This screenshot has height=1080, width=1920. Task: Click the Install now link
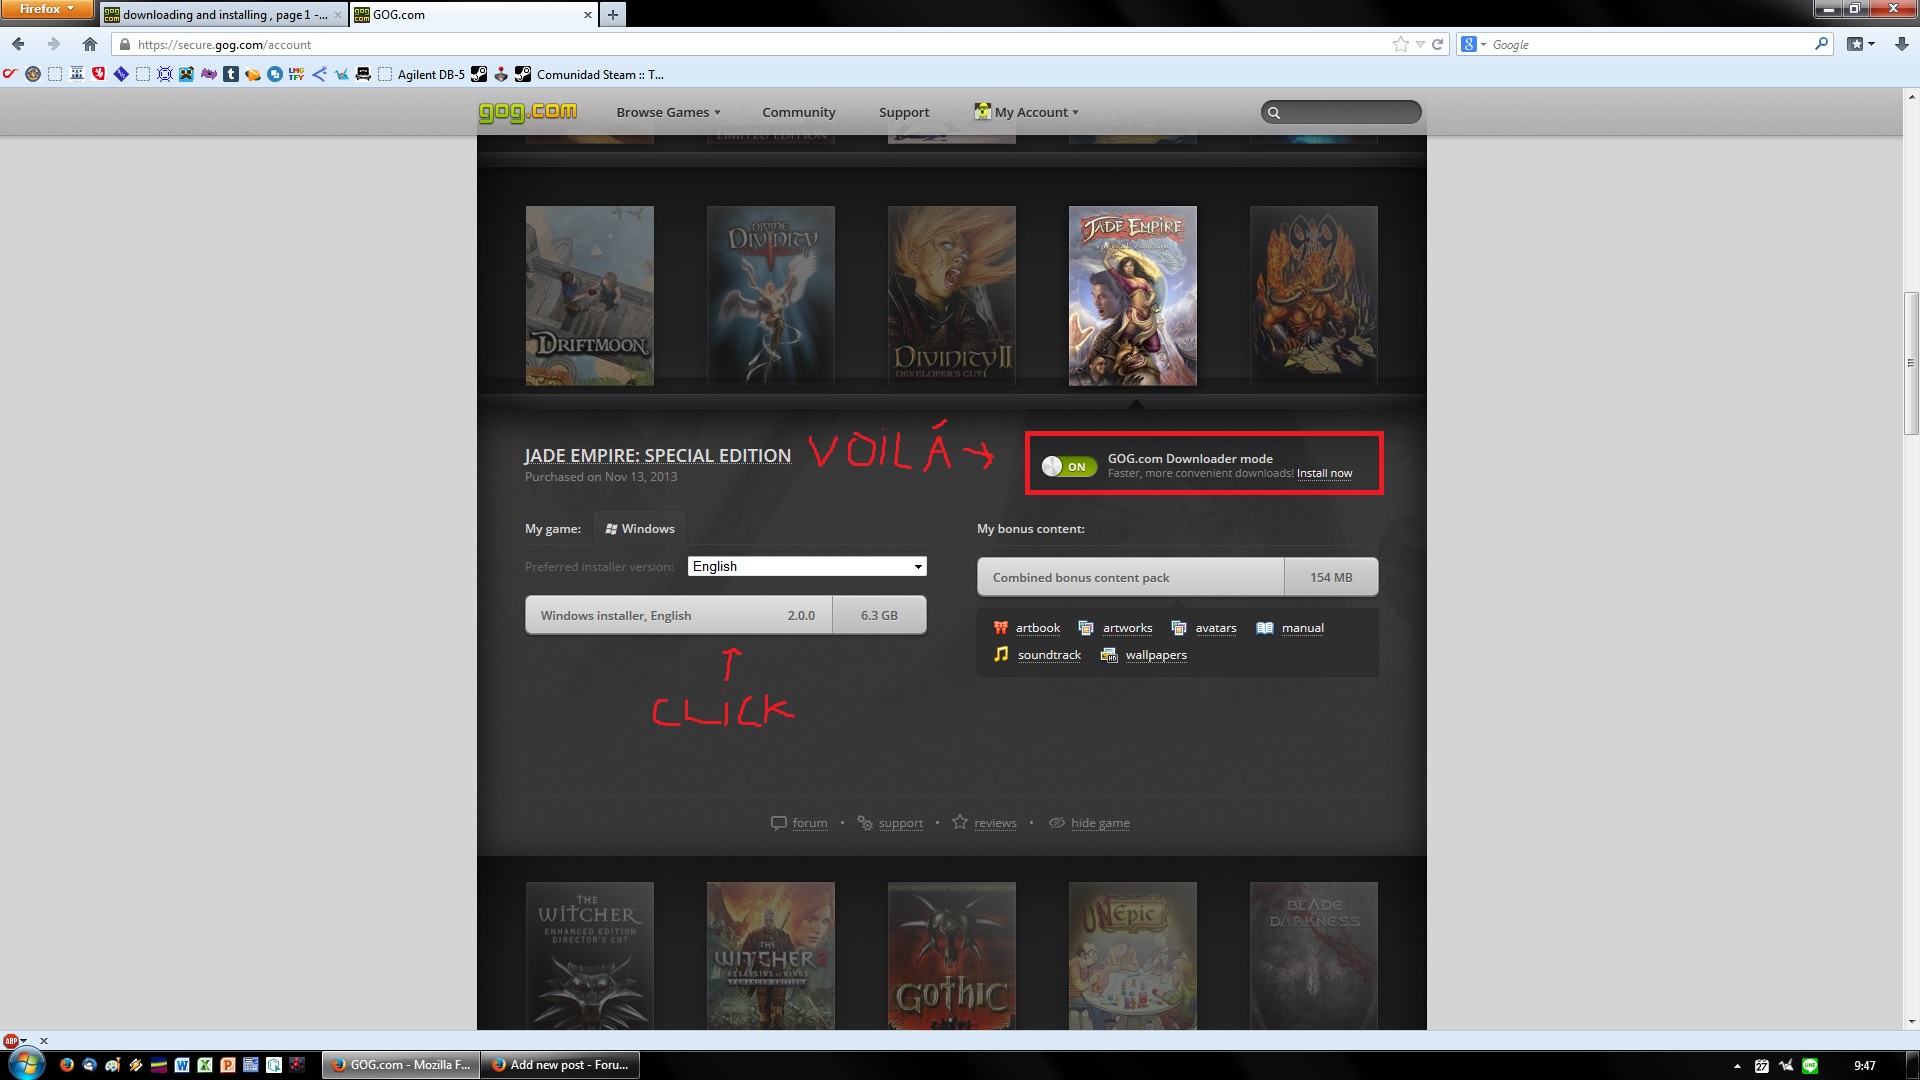tap(1324, 473)
